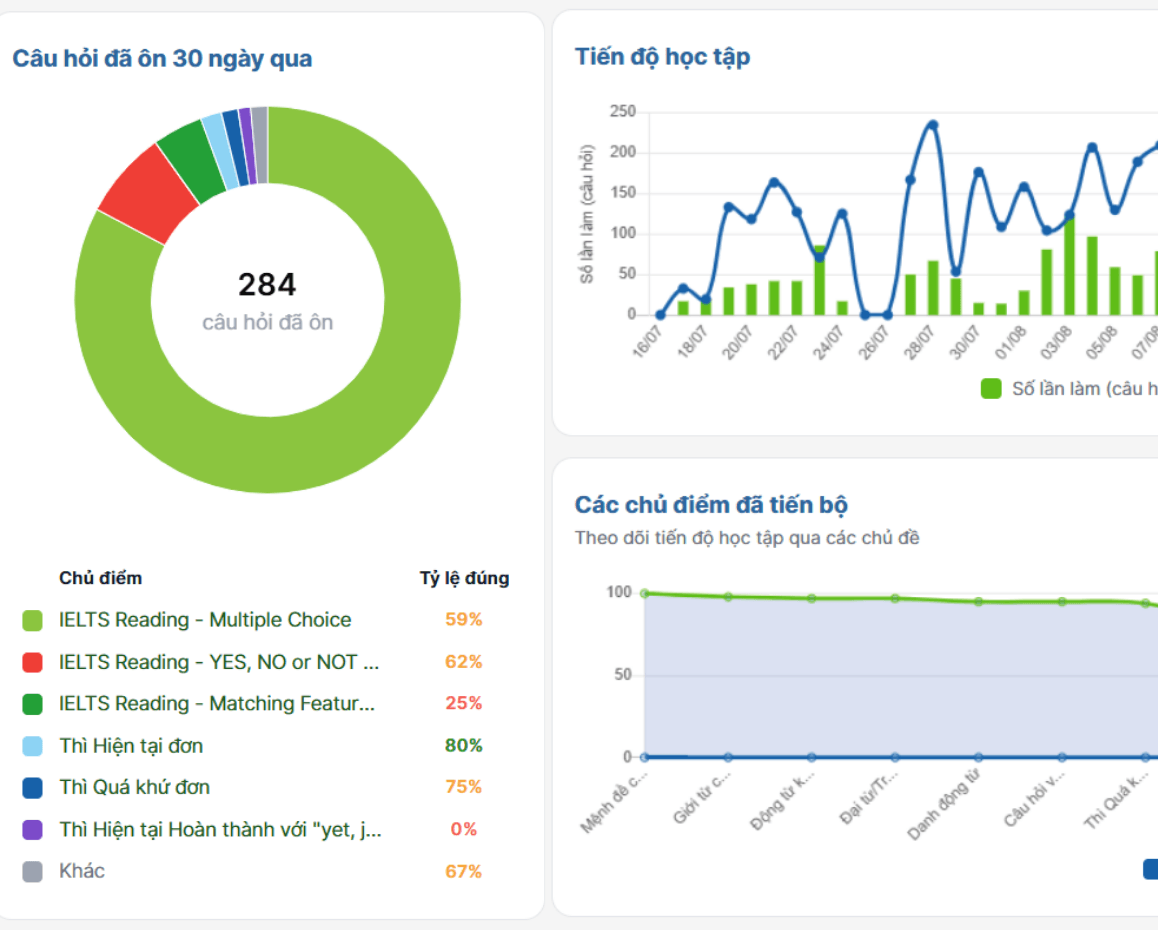Click the dark blue Thì Quá khứ đơn swatch
This screenshot has height=930, width=1158.
click(x=32, y=788)
